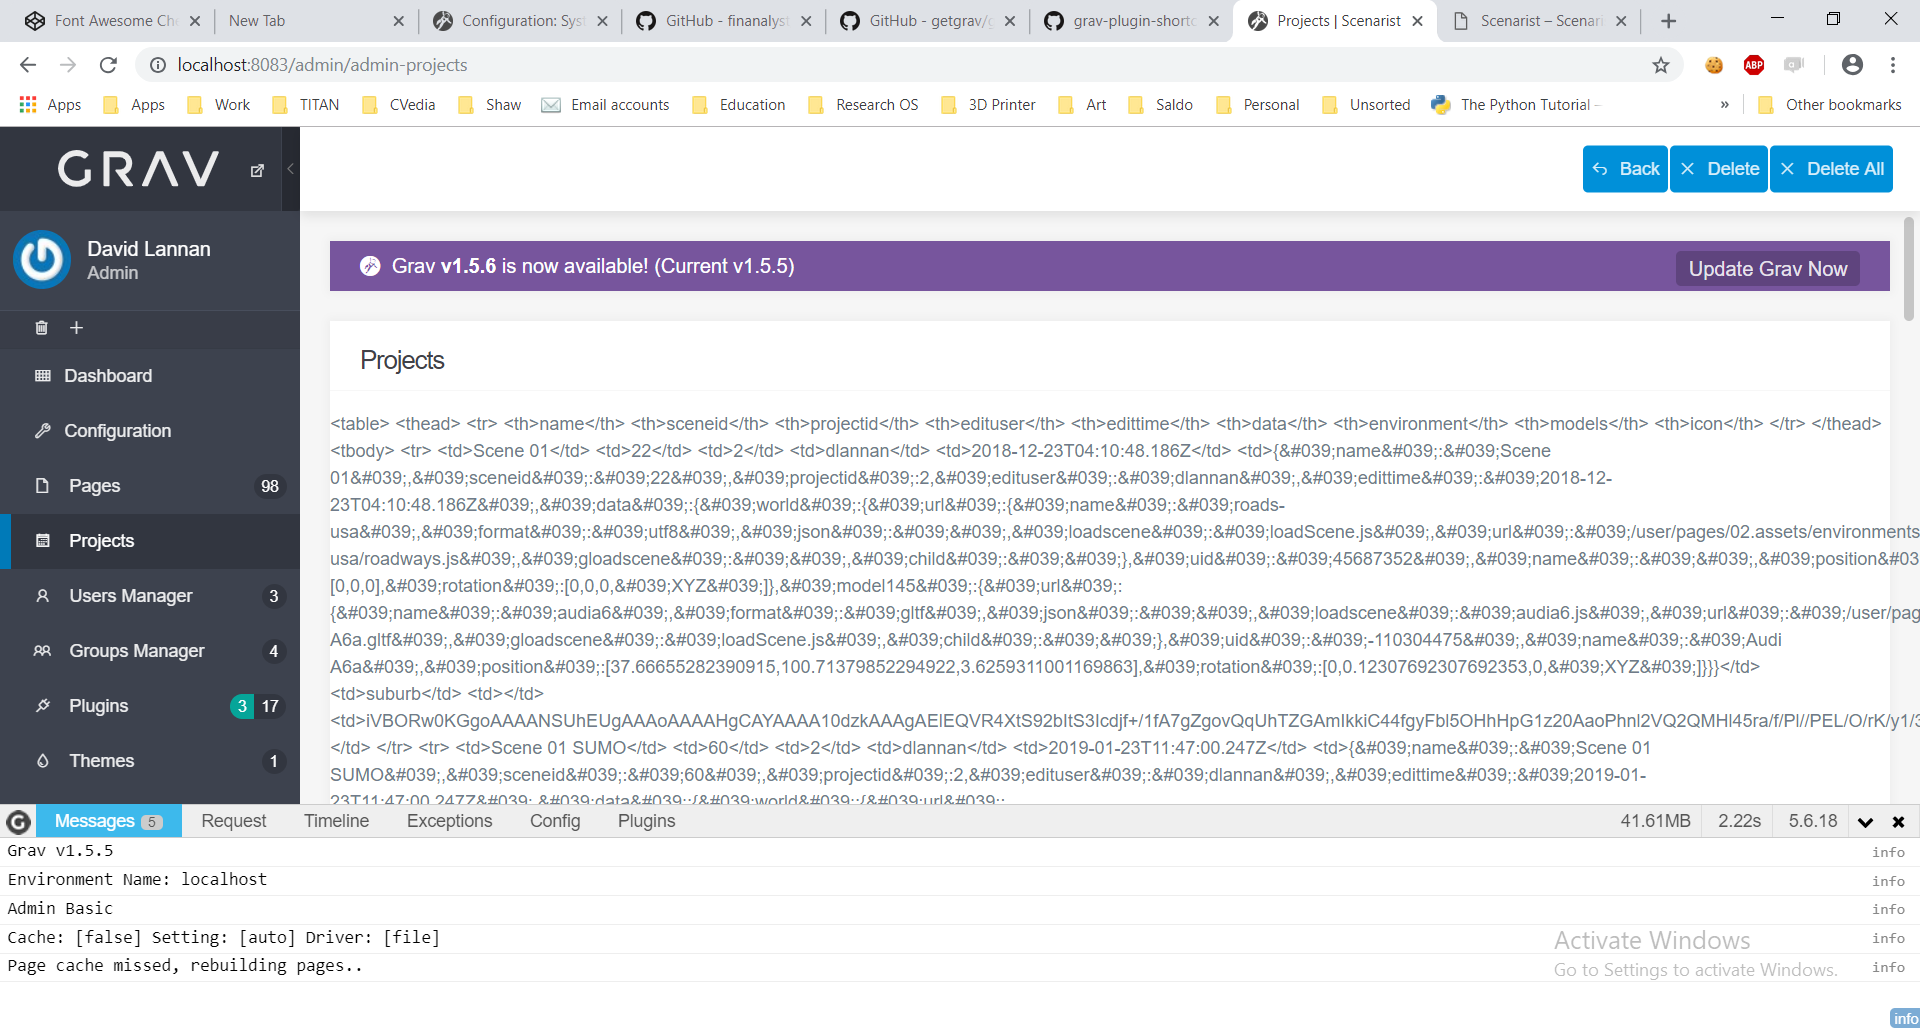1920x1030 pixels.
Task: Click the browser forward arrow
Action: click(x=68, y=65)
